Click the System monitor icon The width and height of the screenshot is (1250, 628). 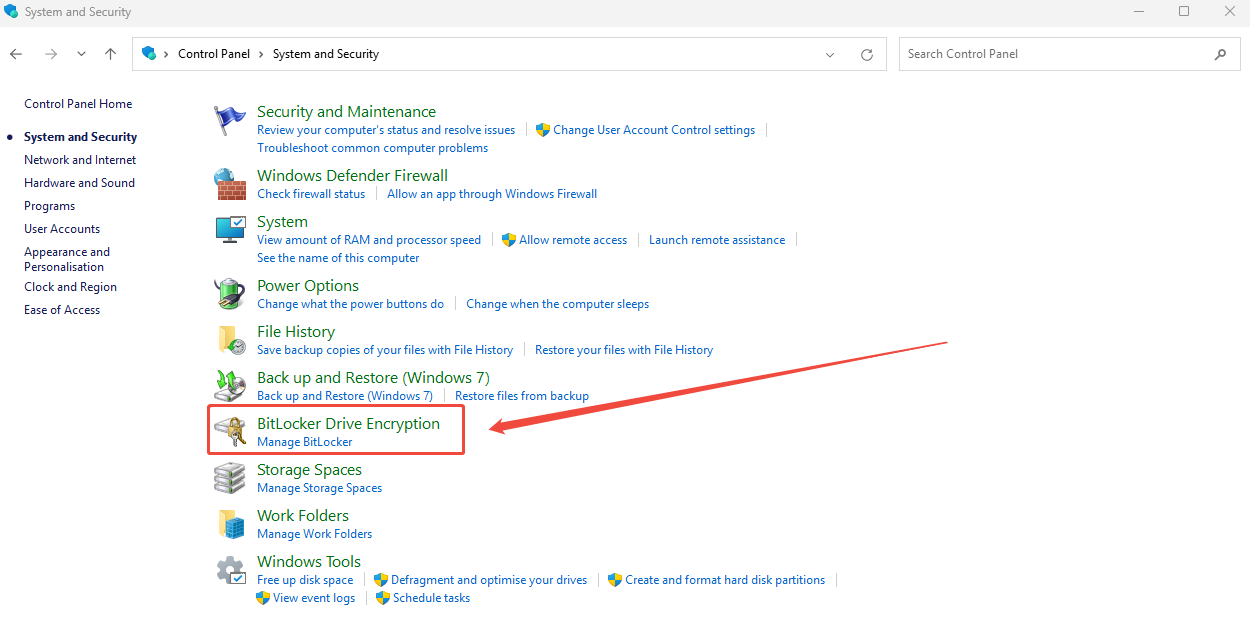point(230,230)
